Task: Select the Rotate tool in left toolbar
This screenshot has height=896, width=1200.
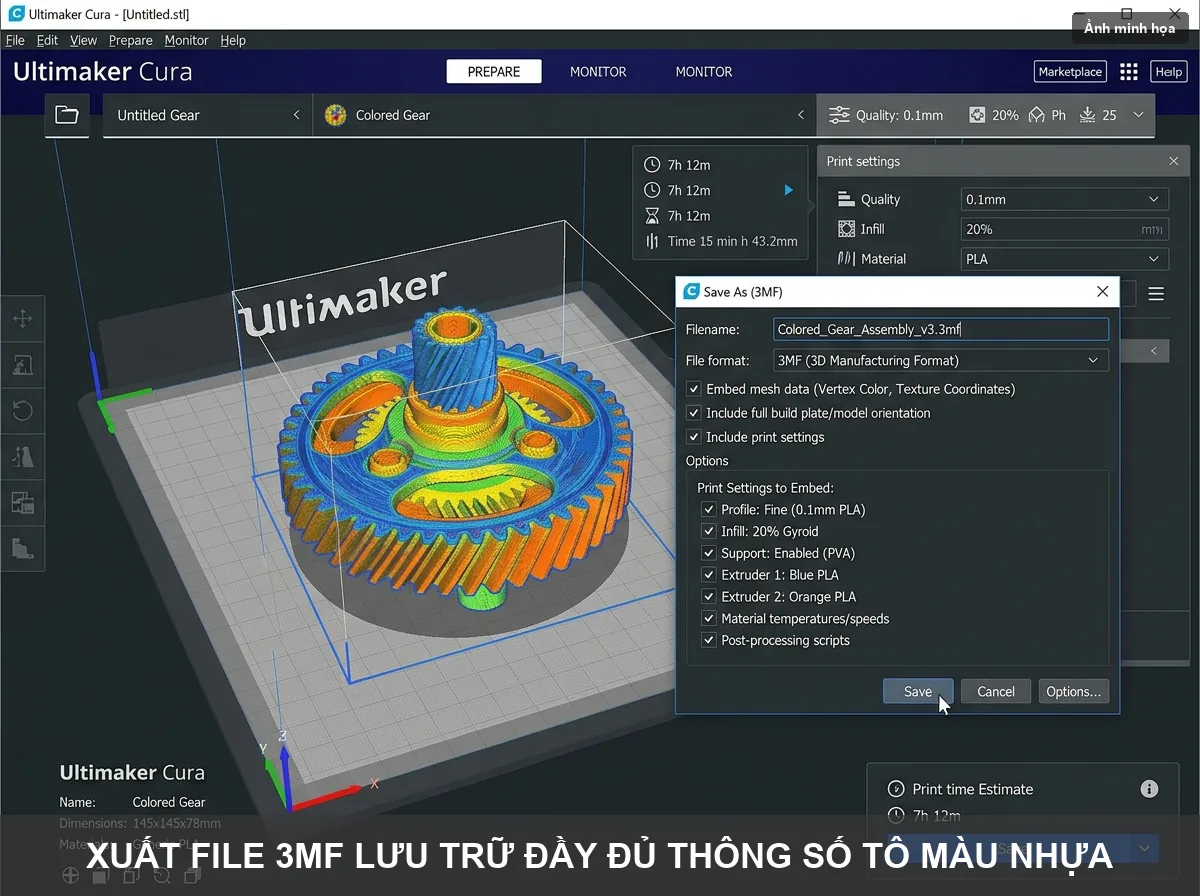Action: pos(22,411)
